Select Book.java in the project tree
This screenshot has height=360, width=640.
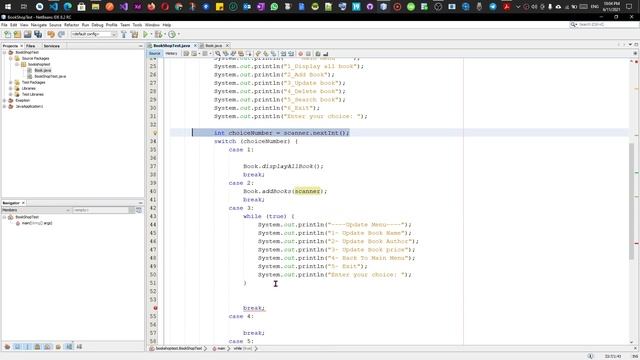42,70
